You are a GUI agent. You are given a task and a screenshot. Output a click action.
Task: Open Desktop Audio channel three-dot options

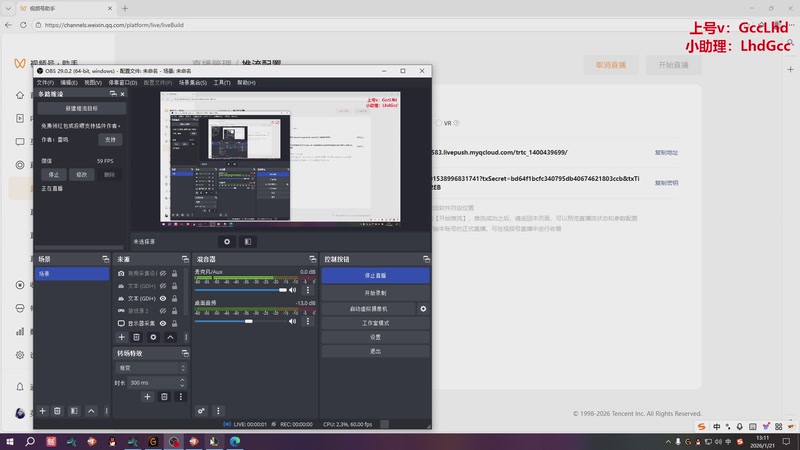(x=308, y=321)
